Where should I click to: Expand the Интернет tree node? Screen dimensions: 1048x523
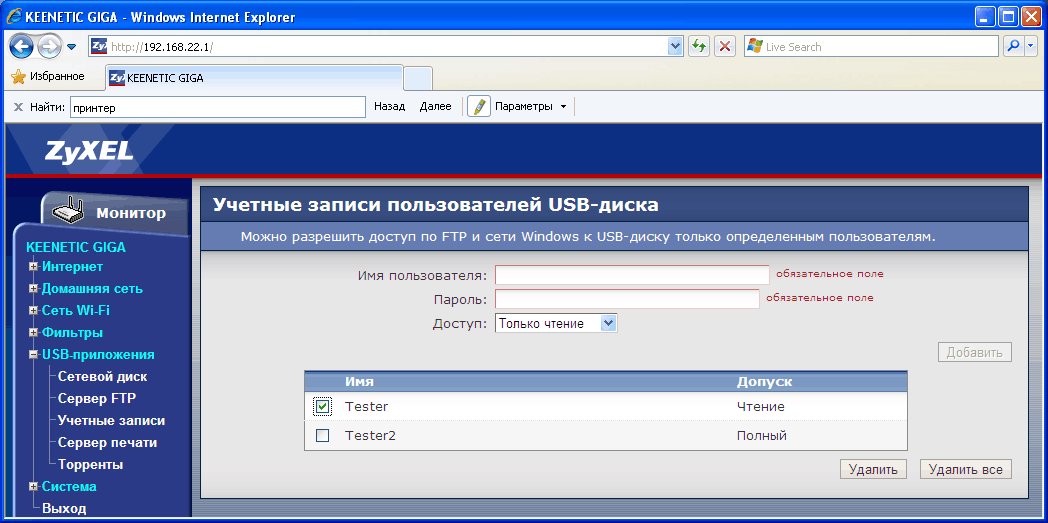[33, 267]
